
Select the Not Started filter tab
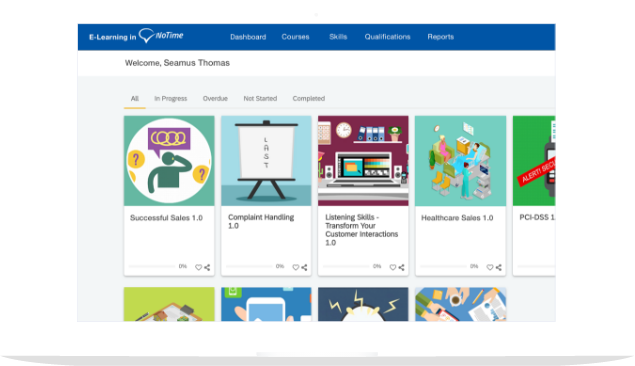[x=260, y=98]
